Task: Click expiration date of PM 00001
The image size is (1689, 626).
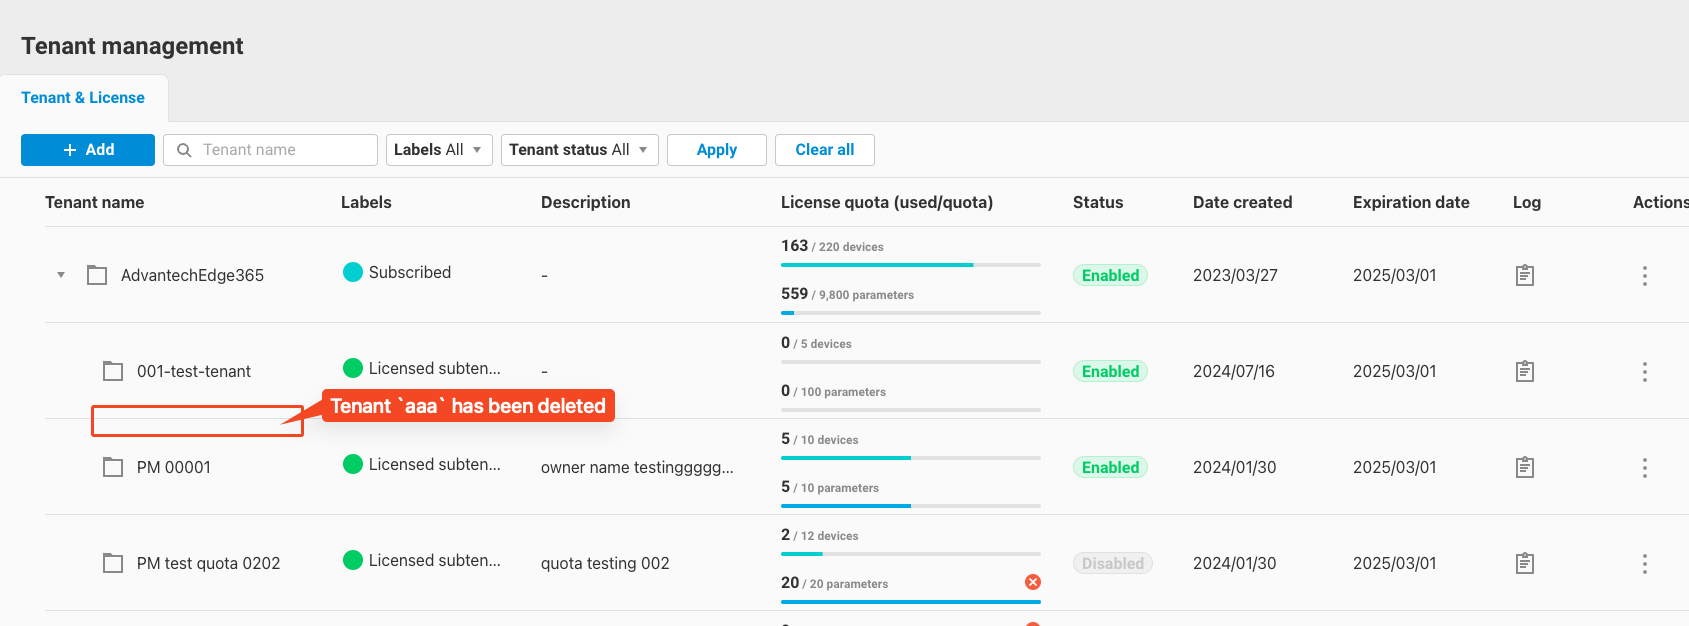Action: click(1395, 467)
